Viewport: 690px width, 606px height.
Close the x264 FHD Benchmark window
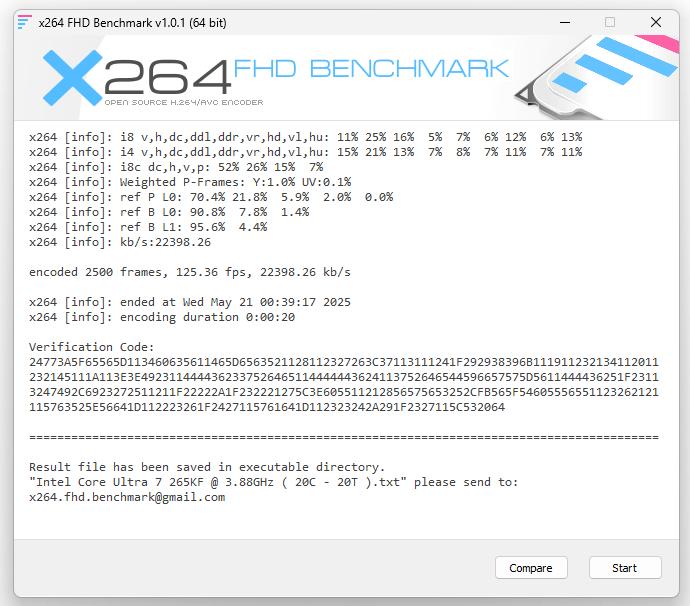656,22
